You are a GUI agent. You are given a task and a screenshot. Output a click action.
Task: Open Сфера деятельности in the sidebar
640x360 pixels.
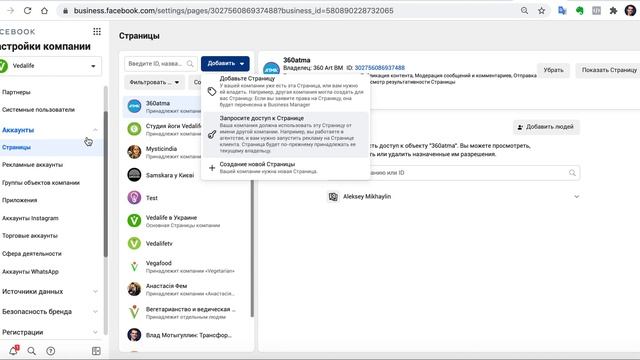coord(32,254)
